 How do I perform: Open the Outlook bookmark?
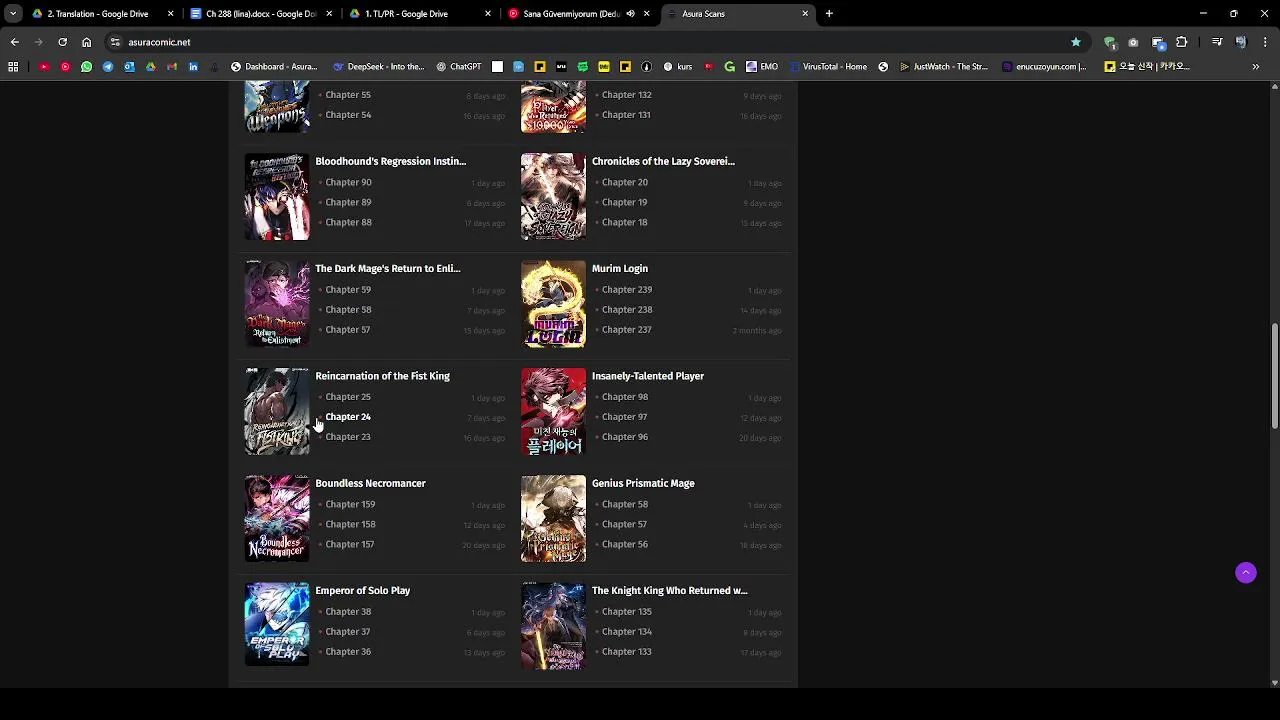click(x=129, y=67)
